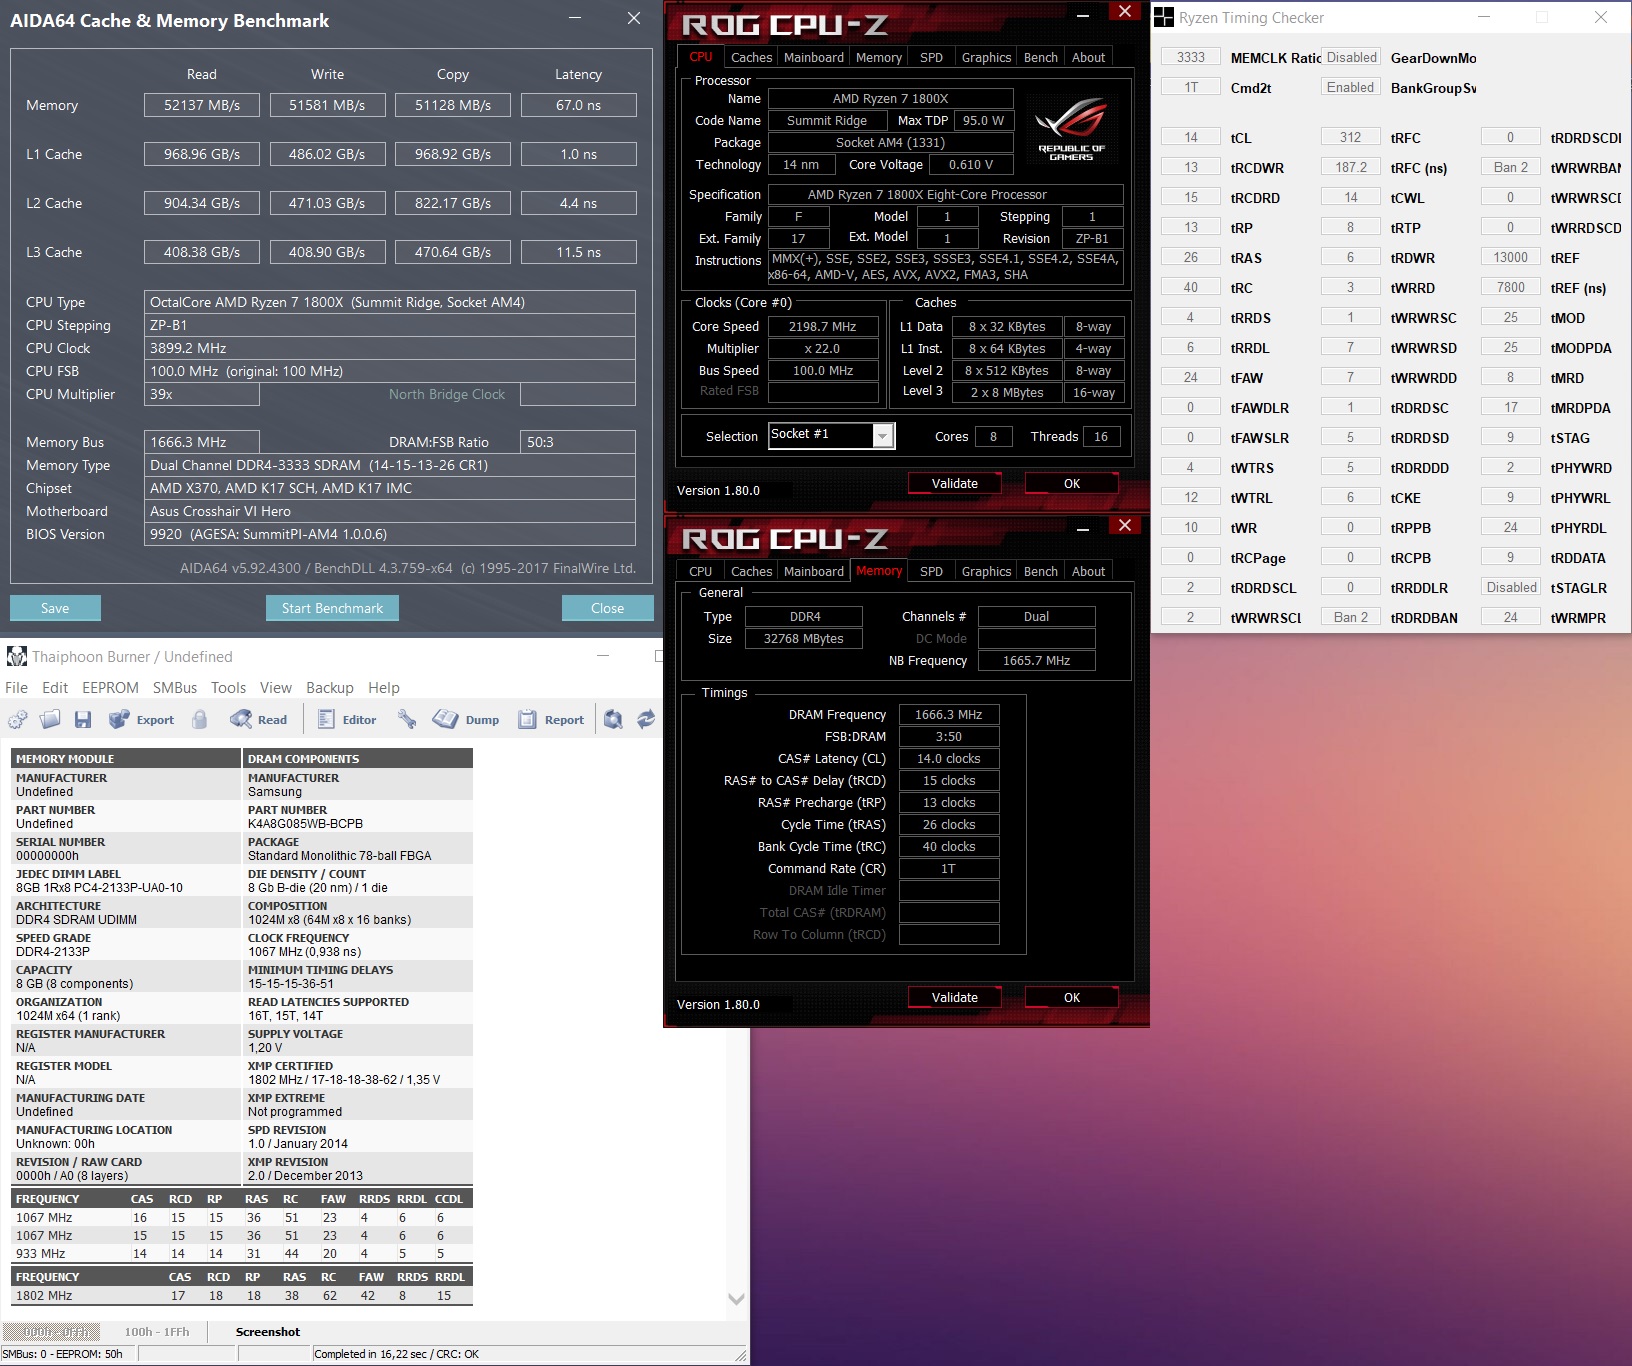Screen dimensions: 1632x1366
Task: Click the Ryzen Timing Checker title bar icon
Action: [x=1164, y=17]
